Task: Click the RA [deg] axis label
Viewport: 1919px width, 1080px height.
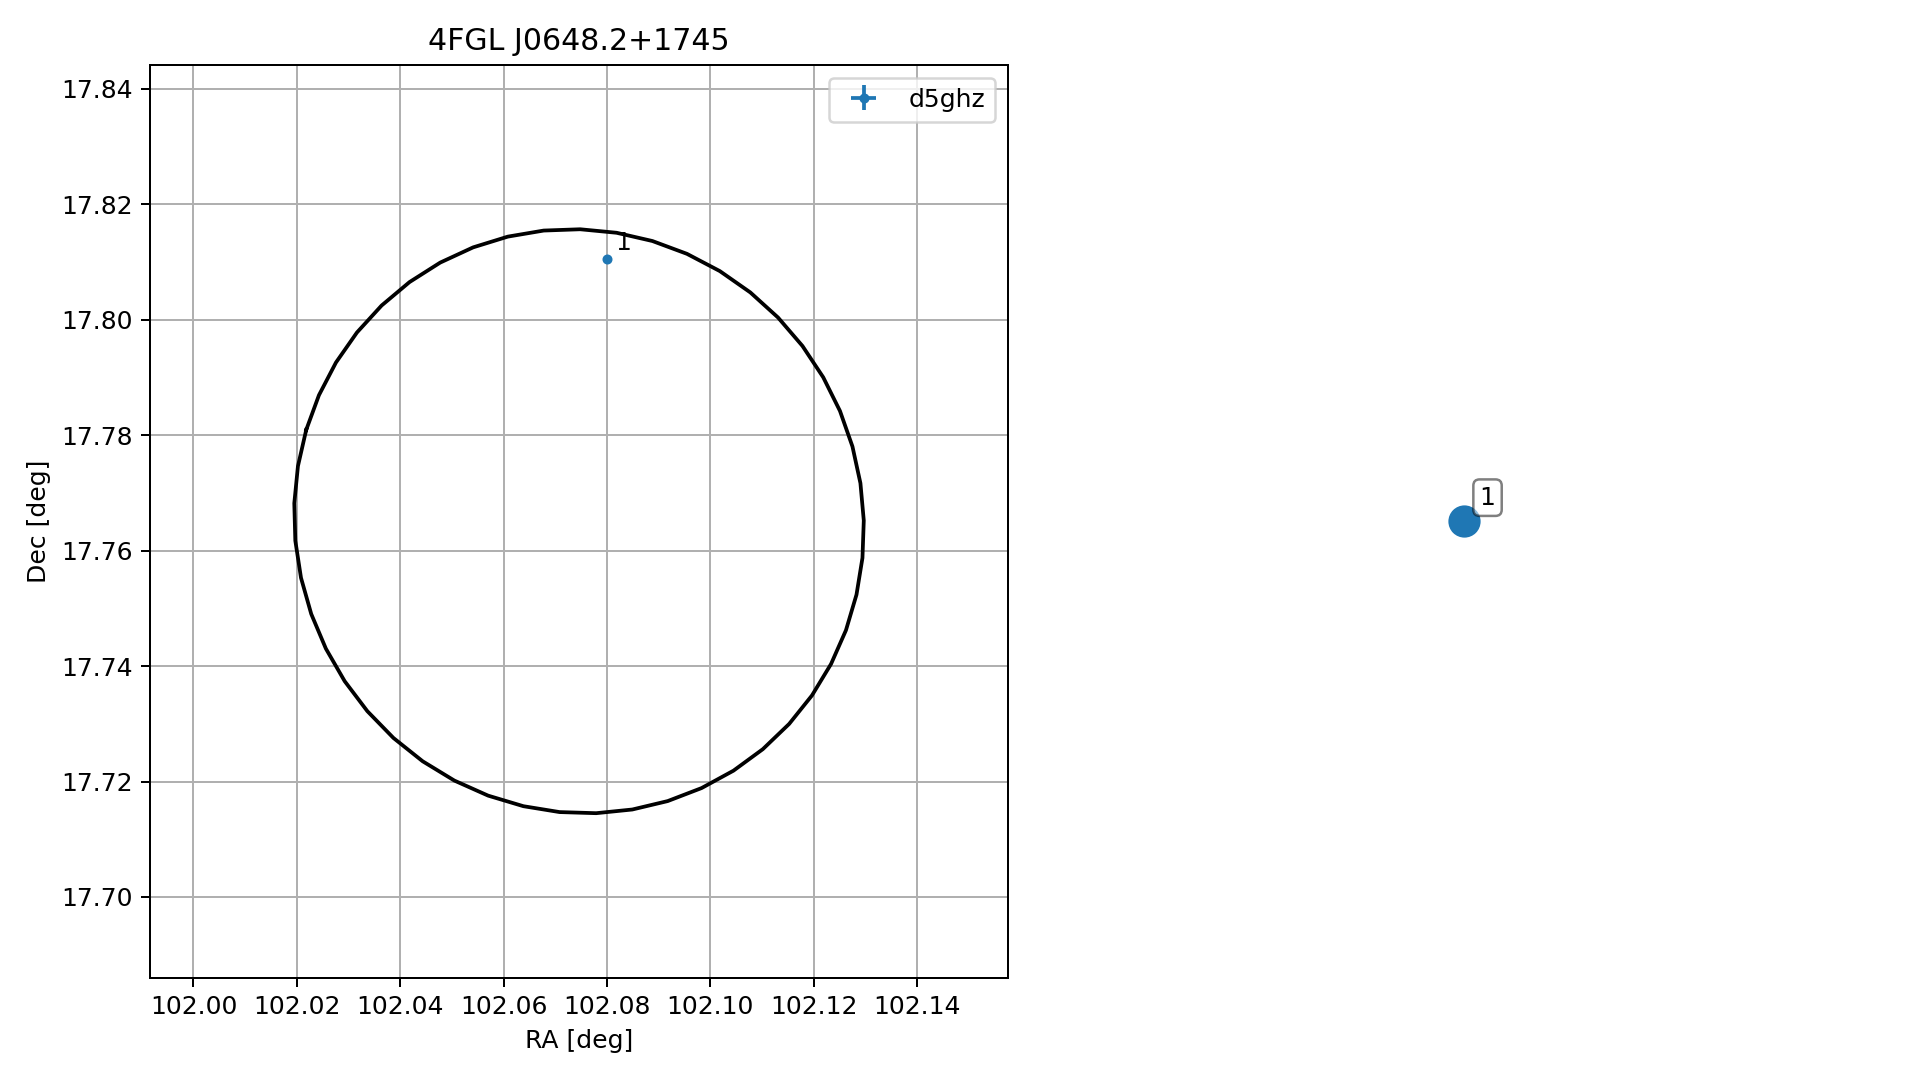Action: 579,1040
